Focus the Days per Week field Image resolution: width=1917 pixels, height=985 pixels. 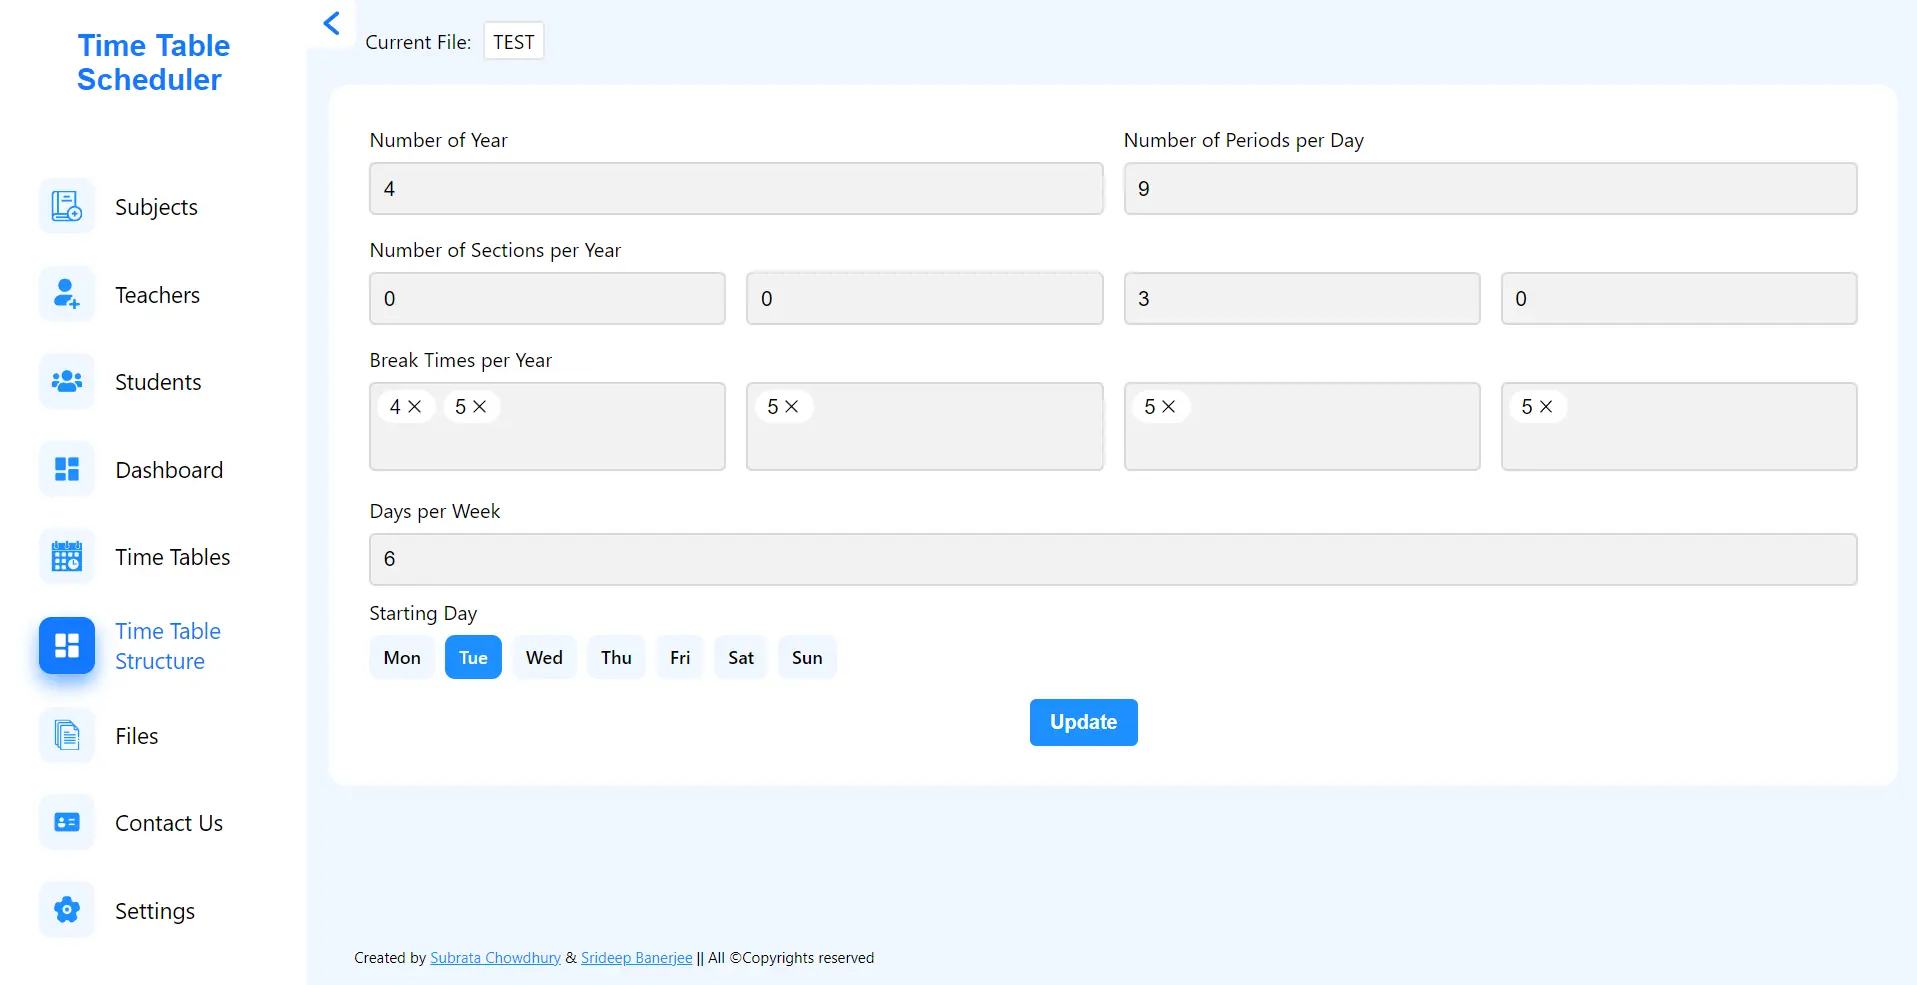1113,559
